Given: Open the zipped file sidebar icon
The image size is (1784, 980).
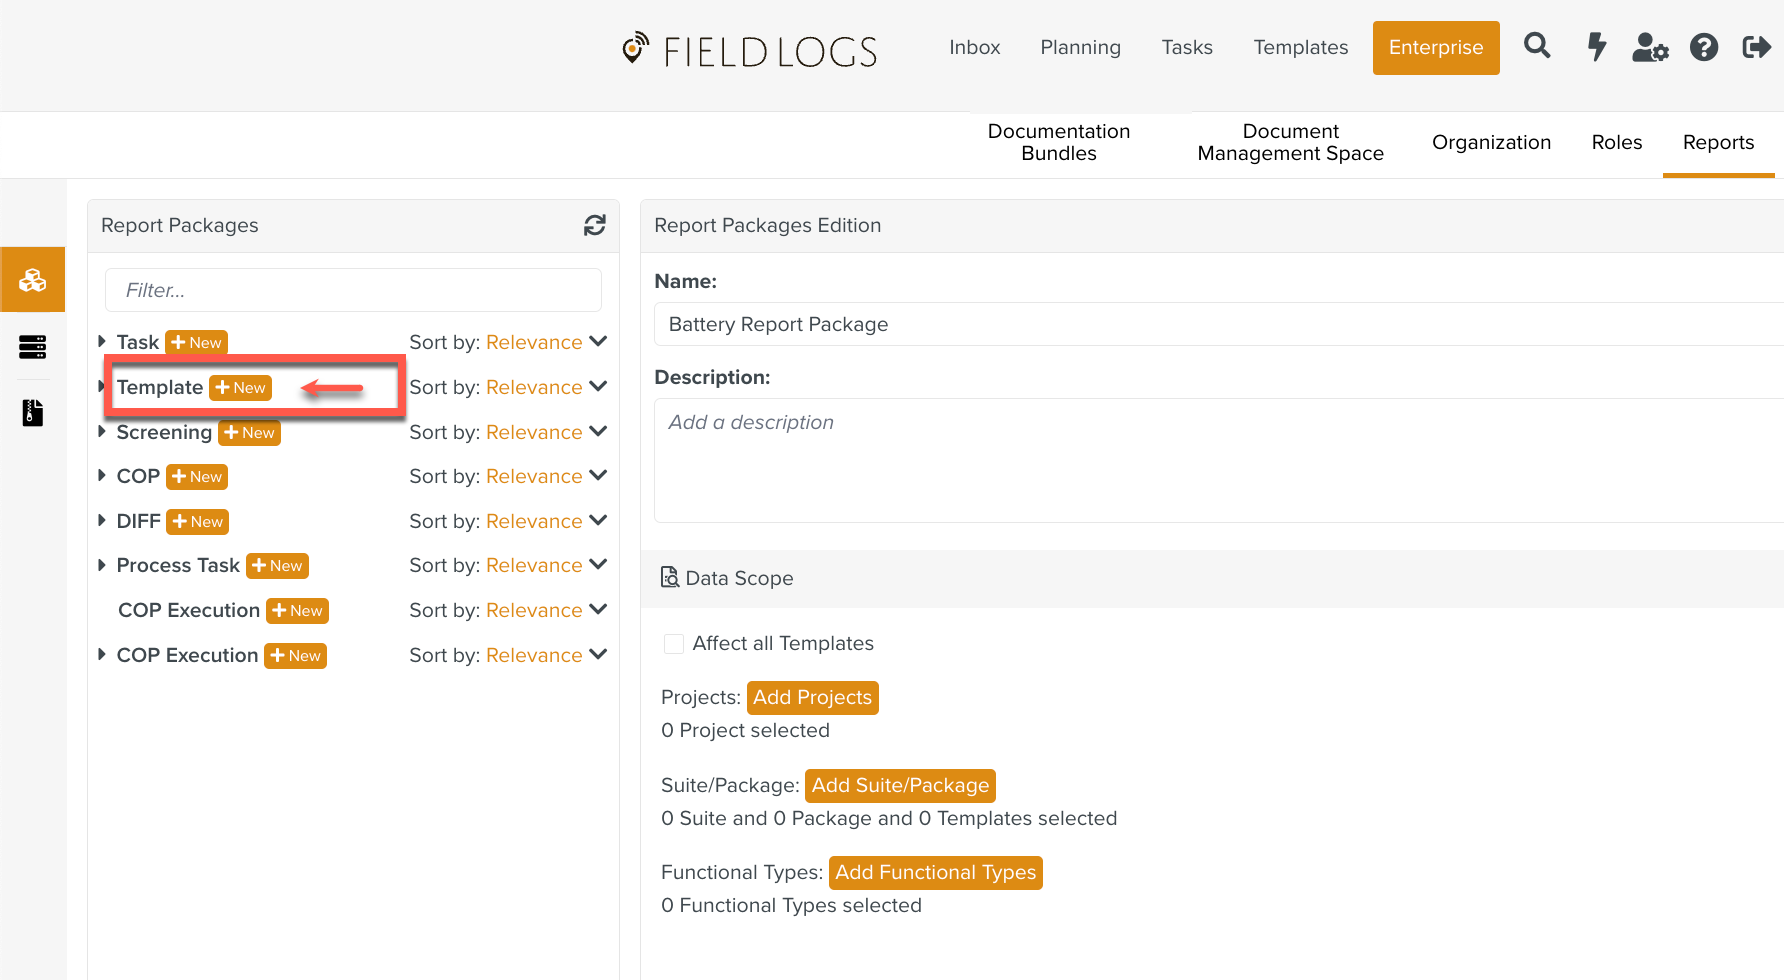Looking at the screenshot, I should (x=33, y=413).
